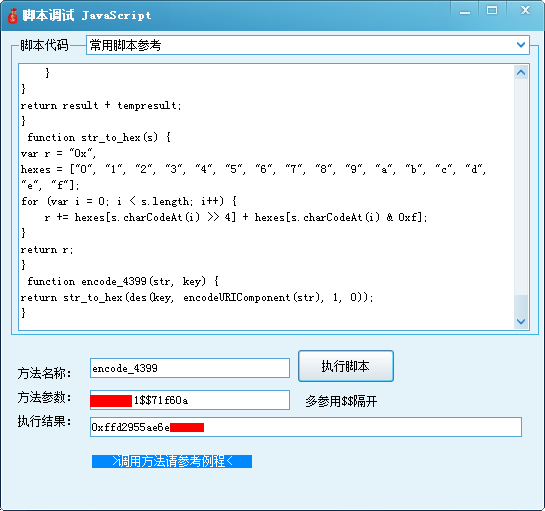The height and width of the screenshot is (511, 545).
Task: Click the 执行结果 label
Action: click(x=44, y=421)
